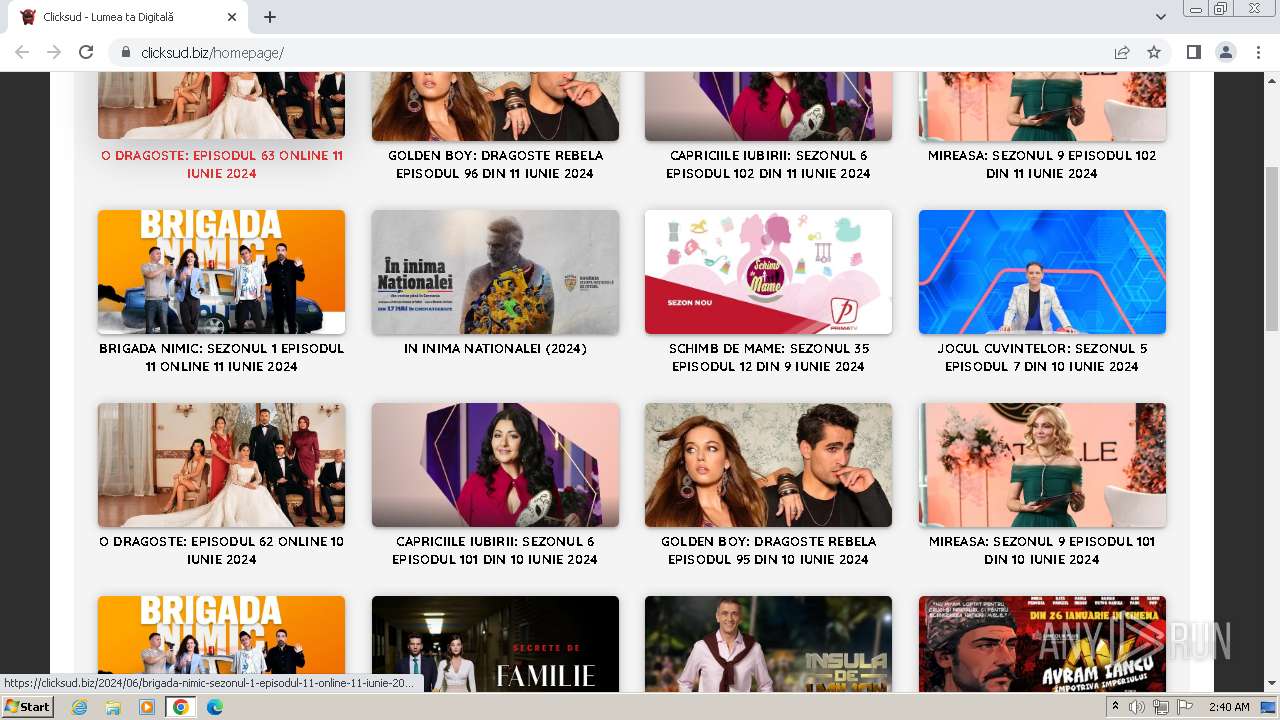Open O Dragoste Episodul 62 title link
The image size is (1280, 720).
(221, 551)
